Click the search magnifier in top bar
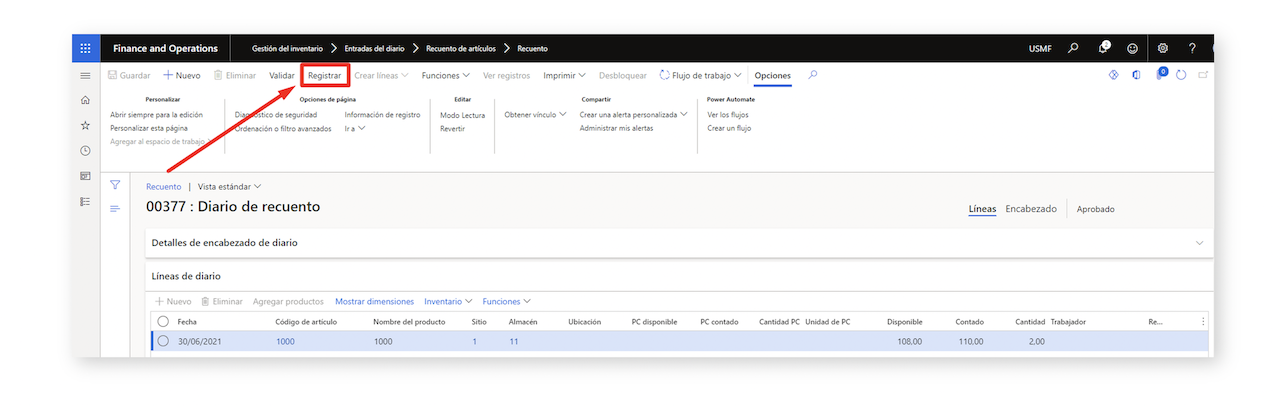1280x411 pixels. coord(1073,48)
